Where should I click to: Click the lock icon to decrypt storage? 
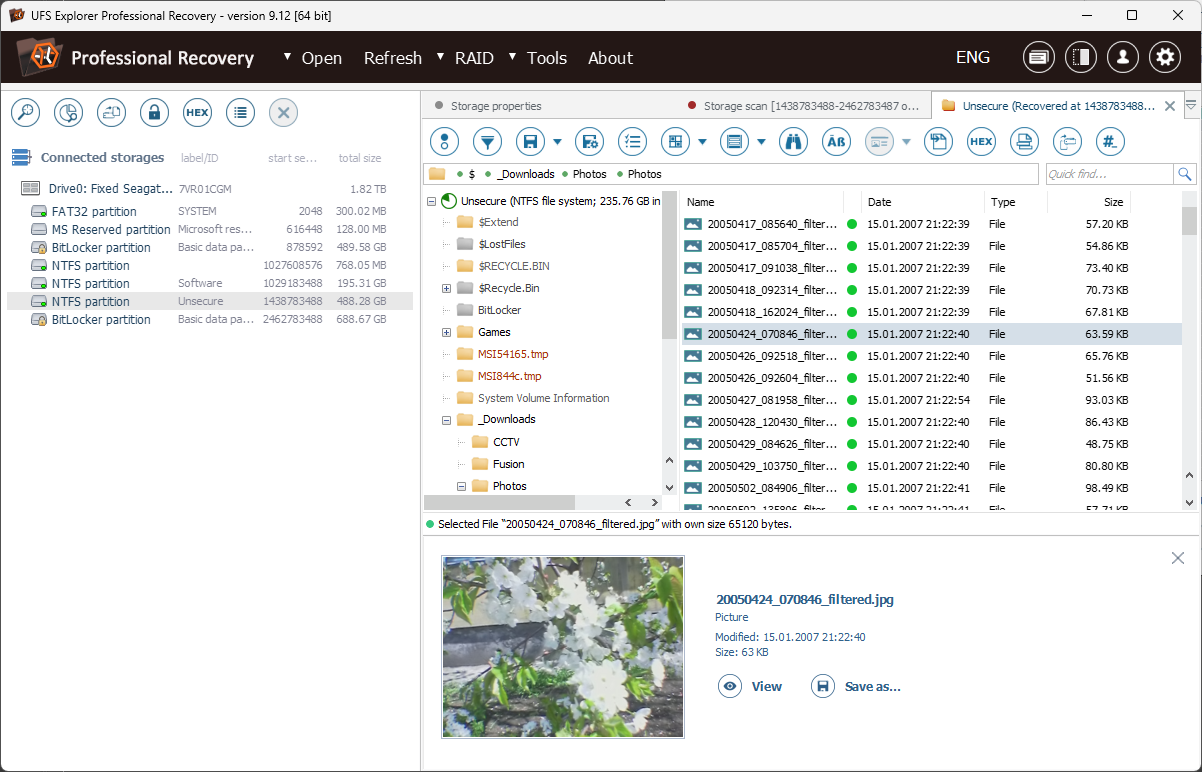pyautogui.click(x=154, y=112)
